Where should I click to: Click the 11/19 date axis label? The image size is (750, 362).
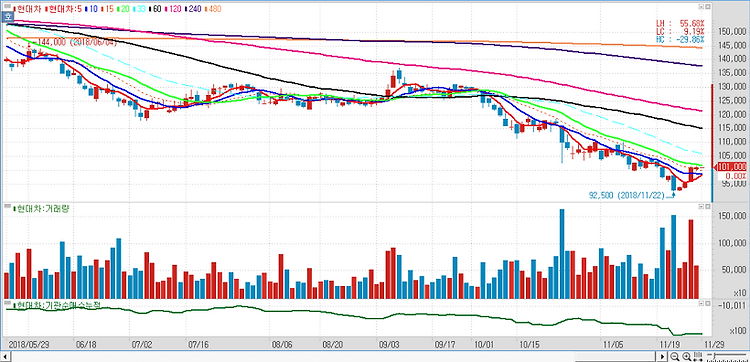(x=669, y=344)
